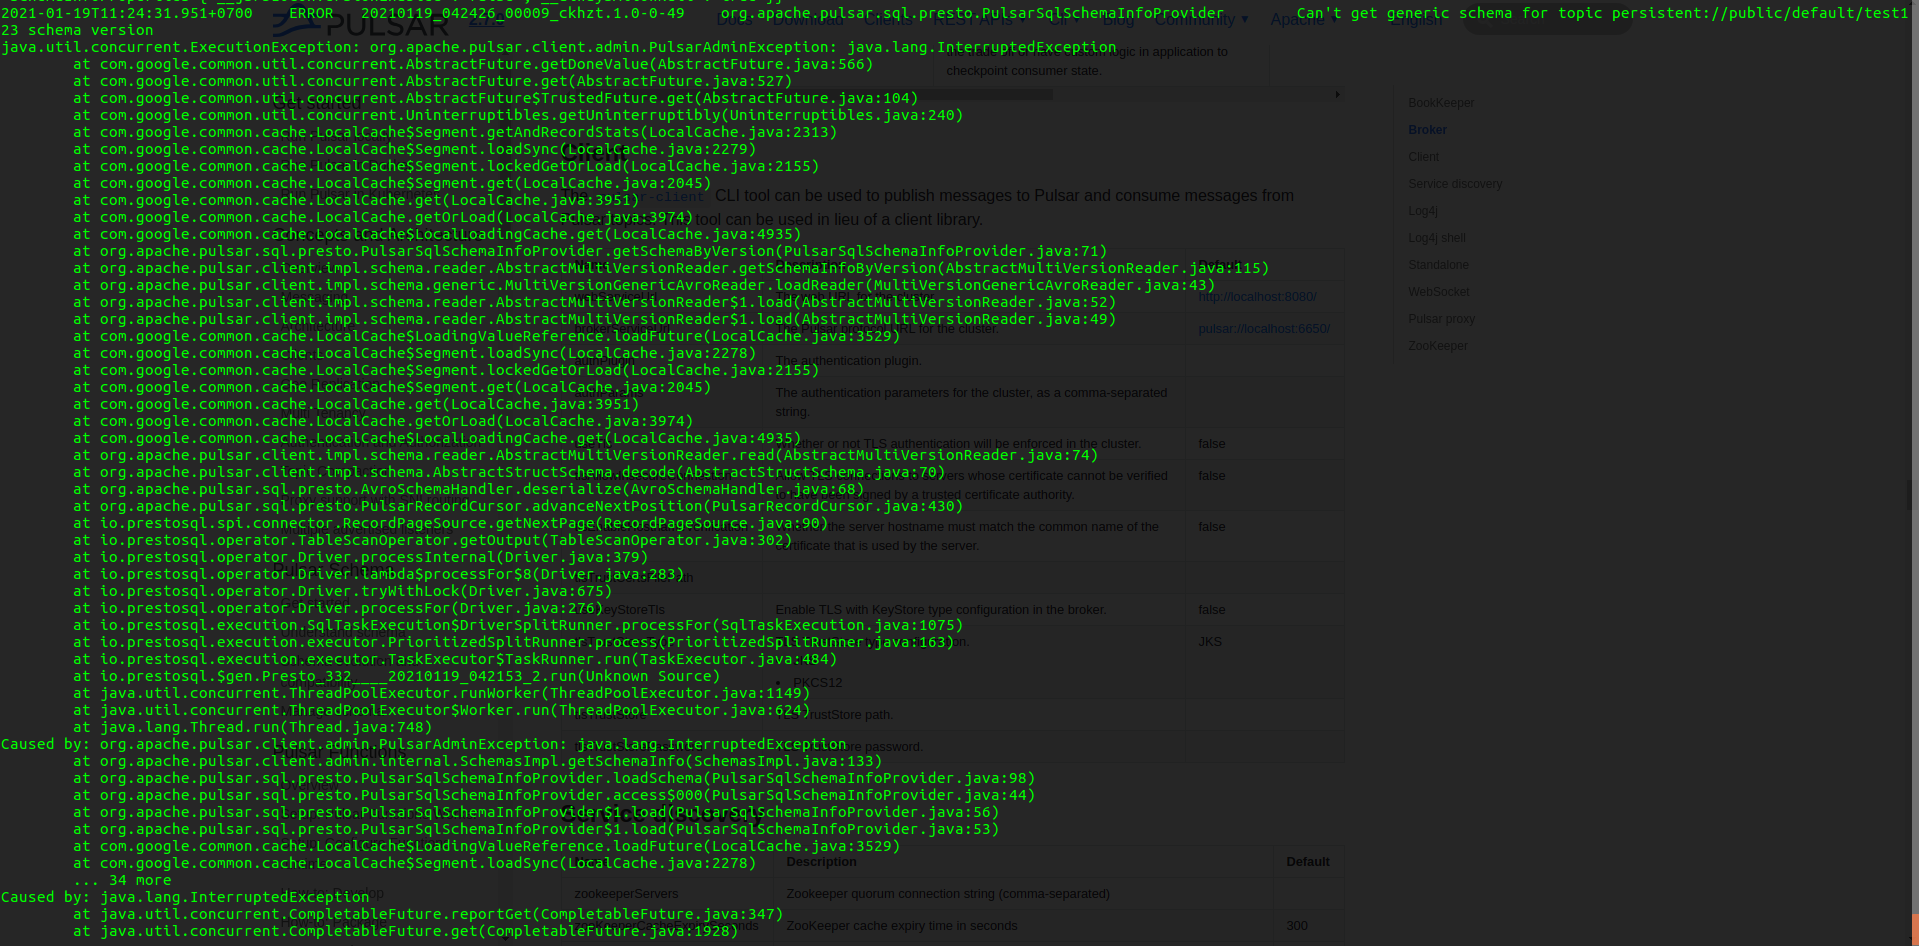
Task: Navigate to Standalone sidebar section
Action: 1438,265
